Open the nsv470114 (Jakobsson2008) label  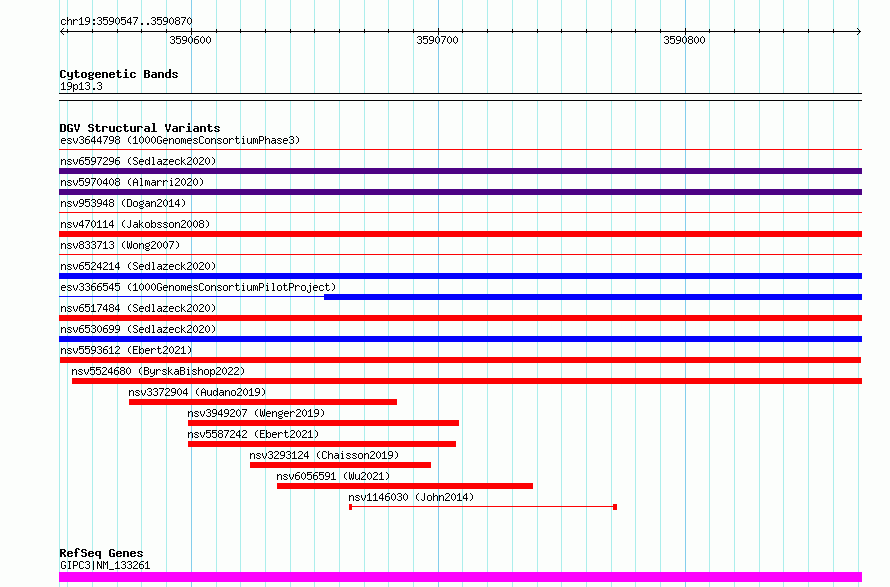tap(135, 224)
